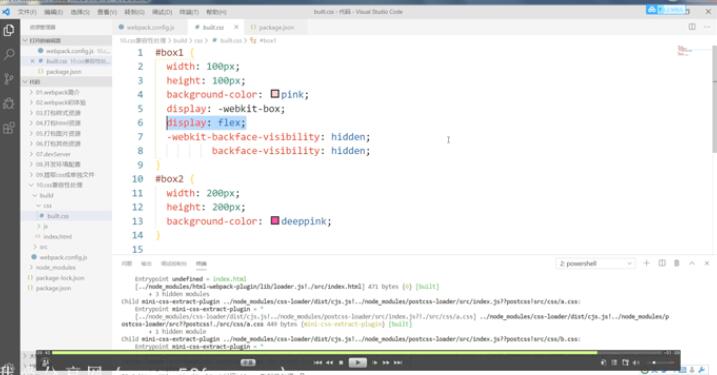The image size is (717, 375).
Task: Switch to the webpack.config.js editor tab
Action: click(149, 27)
